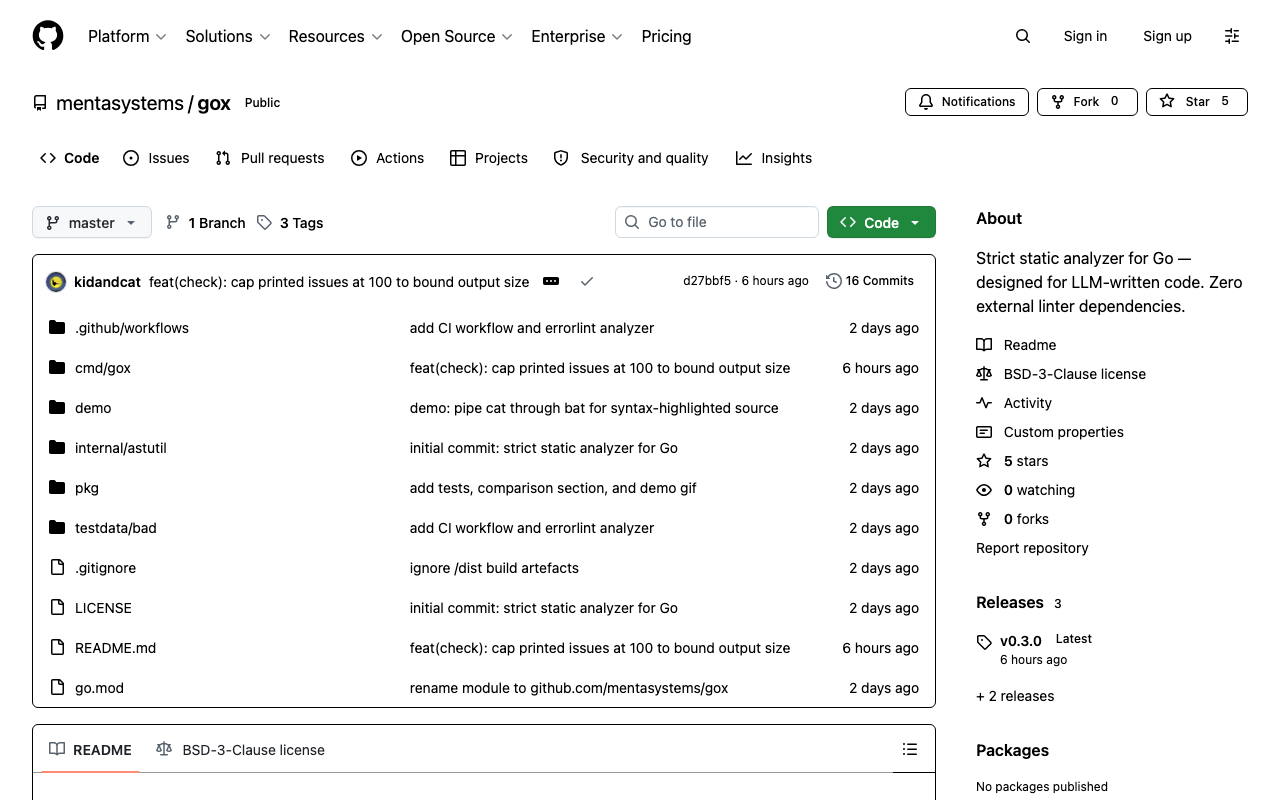
Task: View the 0 forks link
Action: [x=1012, y=519]
